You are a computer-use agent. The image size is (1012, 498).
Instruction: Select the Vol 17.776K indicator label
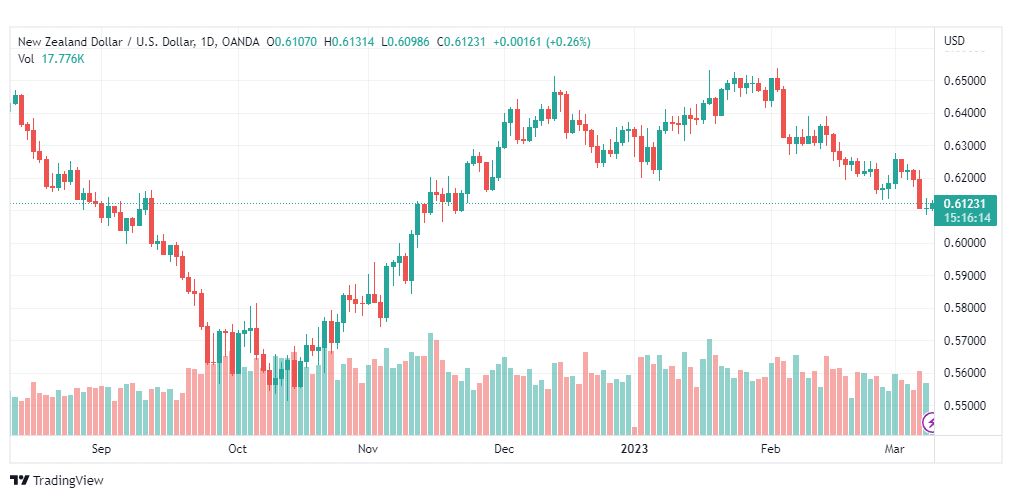[51, 59]
